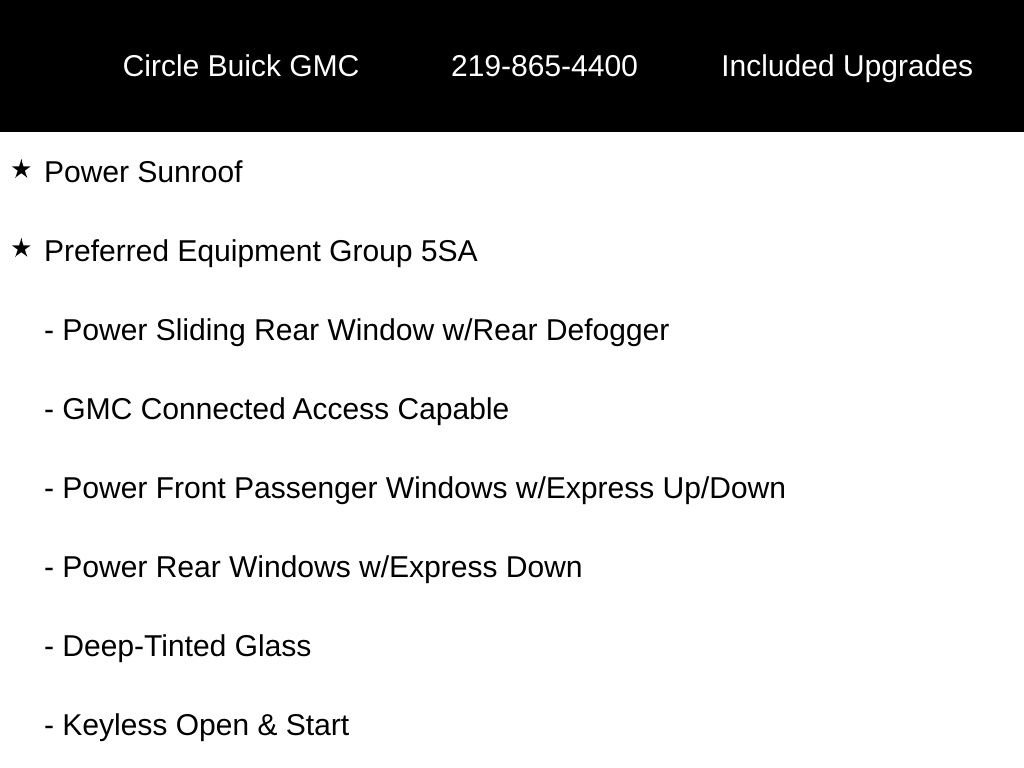Image resolution: width=1024 pixels, height=768 pixels.
Task: Click the 5SA package code
Action: click(x=449, y=251)
